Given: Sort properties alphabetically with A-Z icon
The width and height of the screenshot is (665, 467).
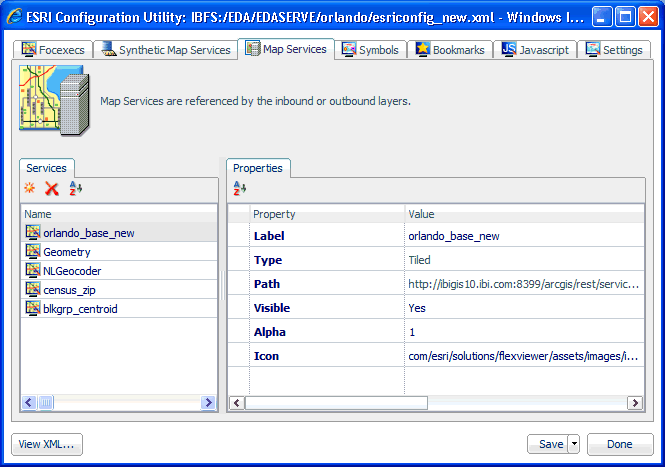Looking at the screenshot, I should click(240, 188).
